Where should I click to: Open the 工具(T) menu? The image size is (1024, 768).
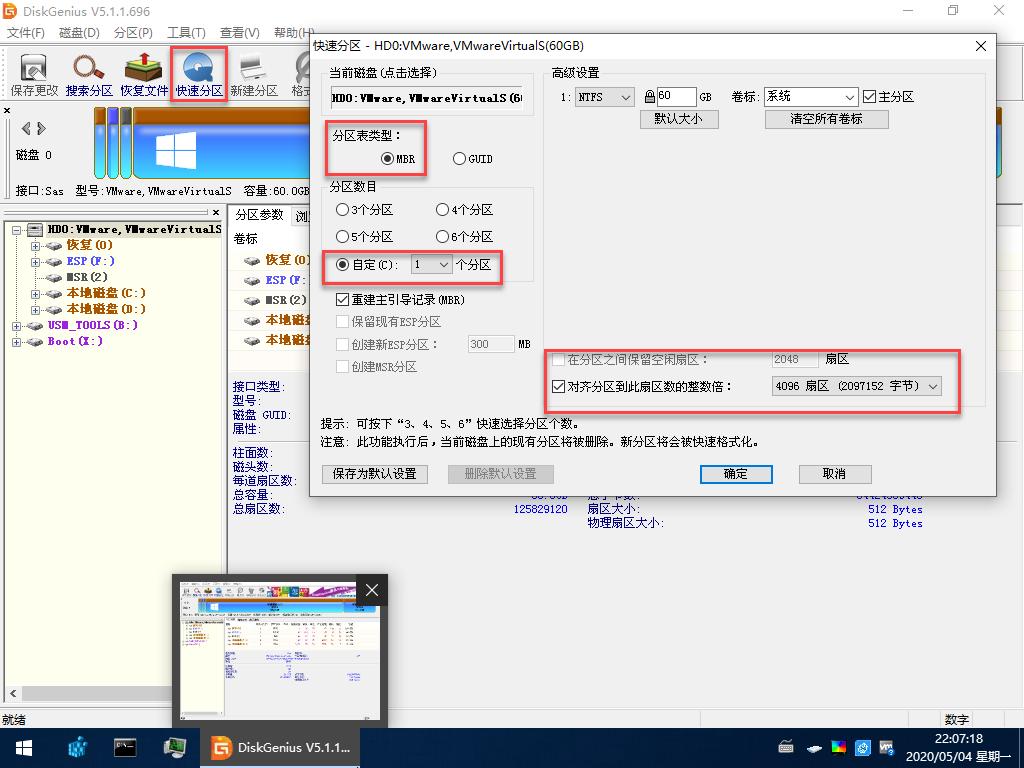point(185,32)
